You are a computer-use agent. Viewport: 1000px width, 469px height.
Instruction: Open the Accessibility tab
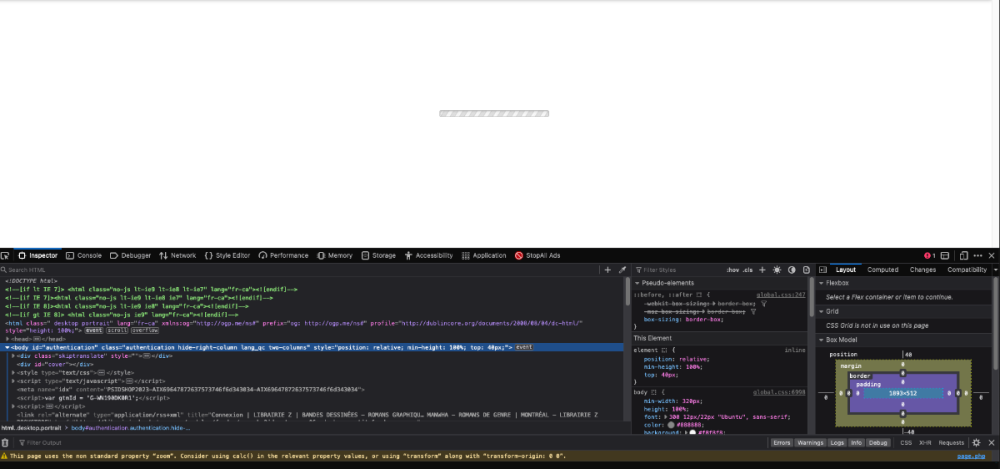tap(429, 255)
